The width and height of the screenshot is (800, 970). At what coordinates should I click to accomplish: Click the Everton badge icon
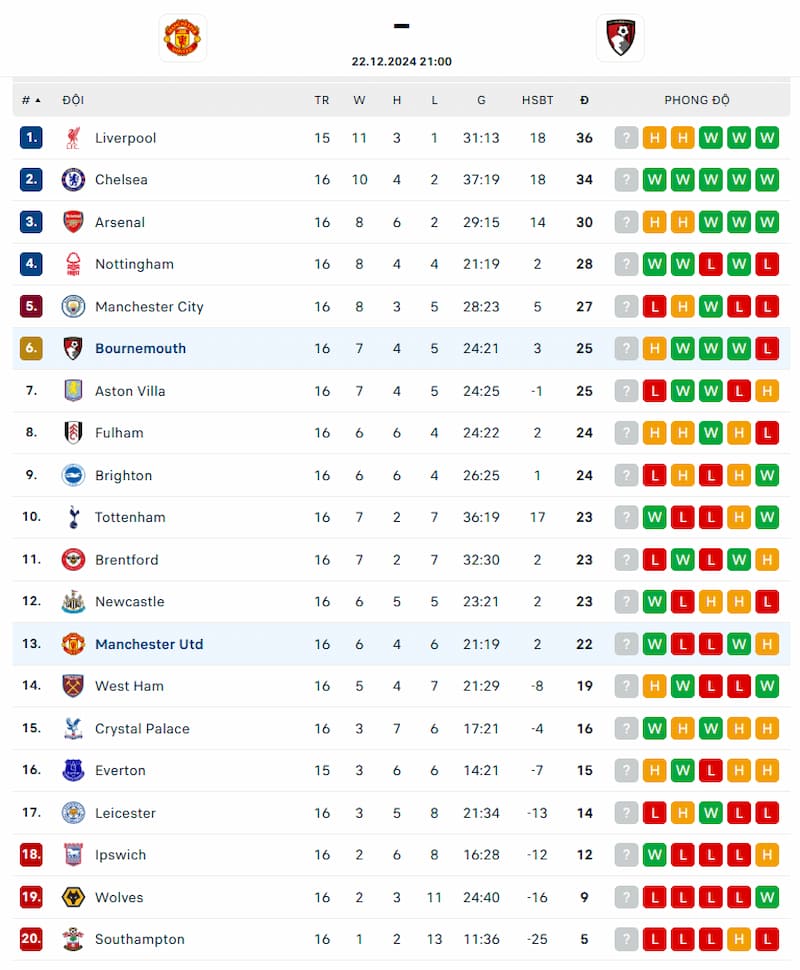[73, 770]
